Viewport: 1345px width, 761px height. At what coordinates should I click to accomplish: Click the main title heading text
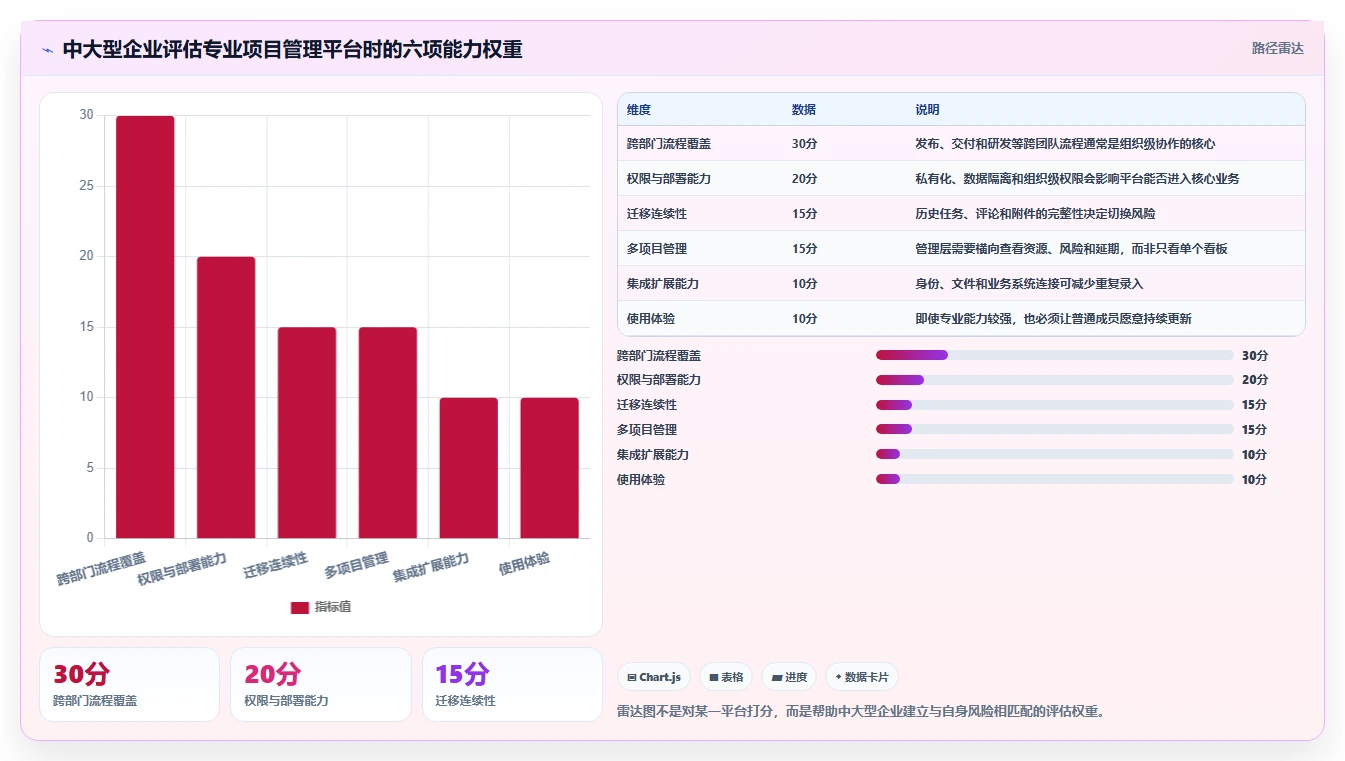[292, 50]
